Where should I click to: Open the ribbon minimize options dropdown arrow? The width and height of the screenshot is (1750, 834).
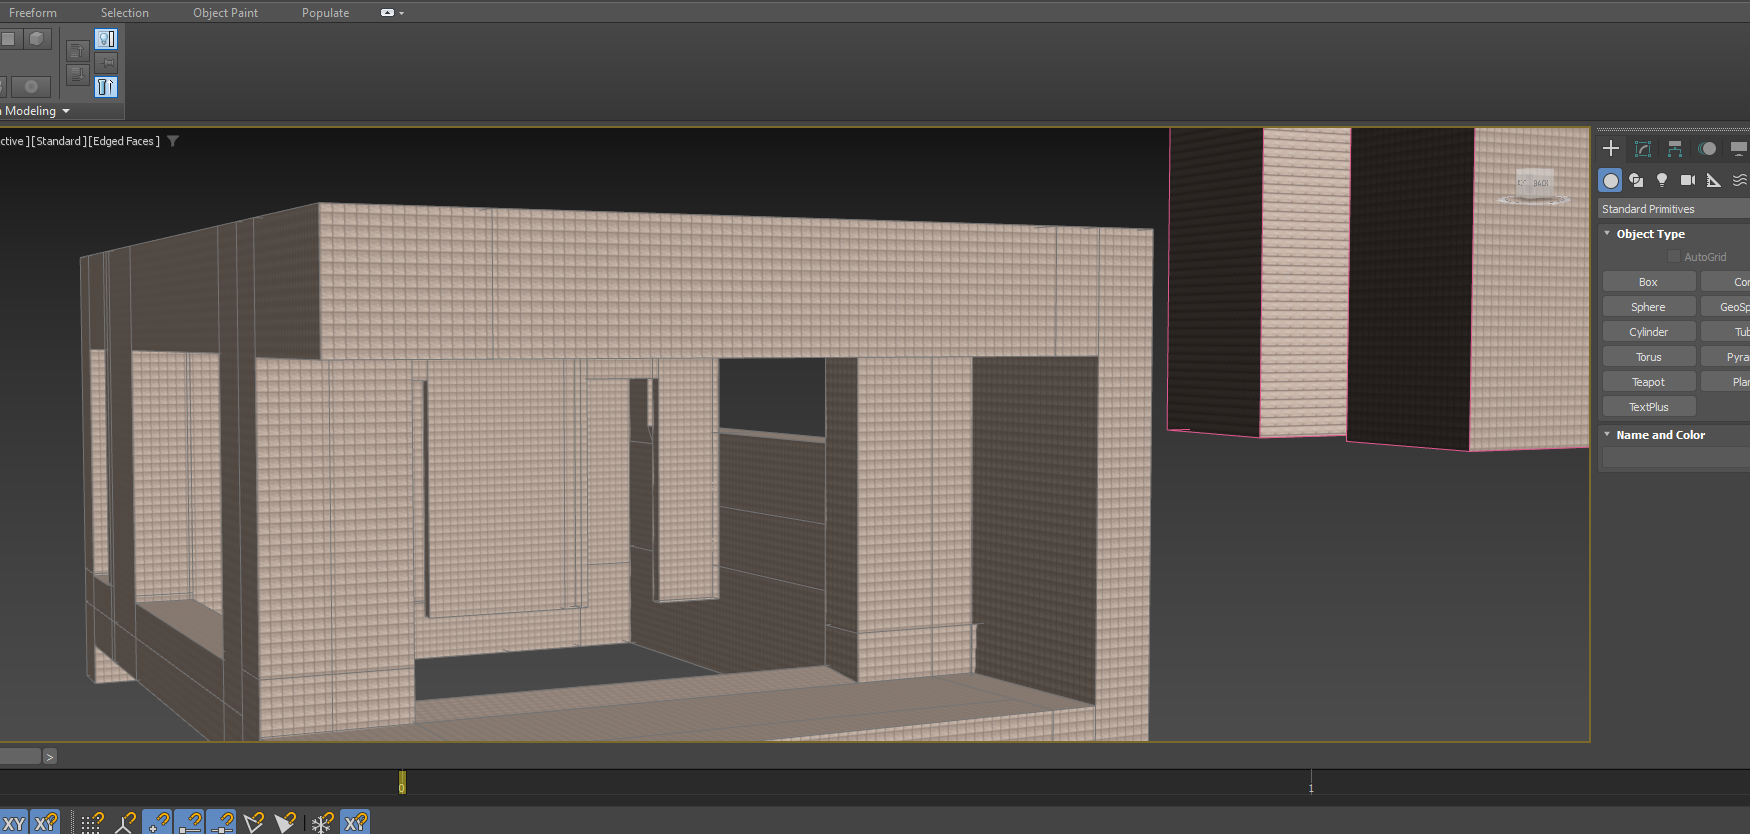(x=402, y=13)
